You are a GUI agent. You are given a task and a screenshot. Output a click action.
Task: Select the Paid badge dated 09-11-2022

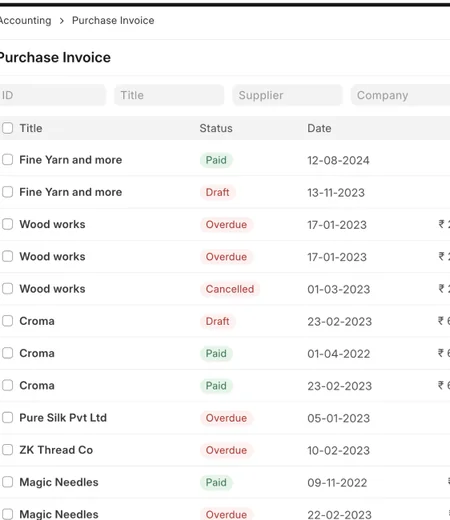pos(216,482)
